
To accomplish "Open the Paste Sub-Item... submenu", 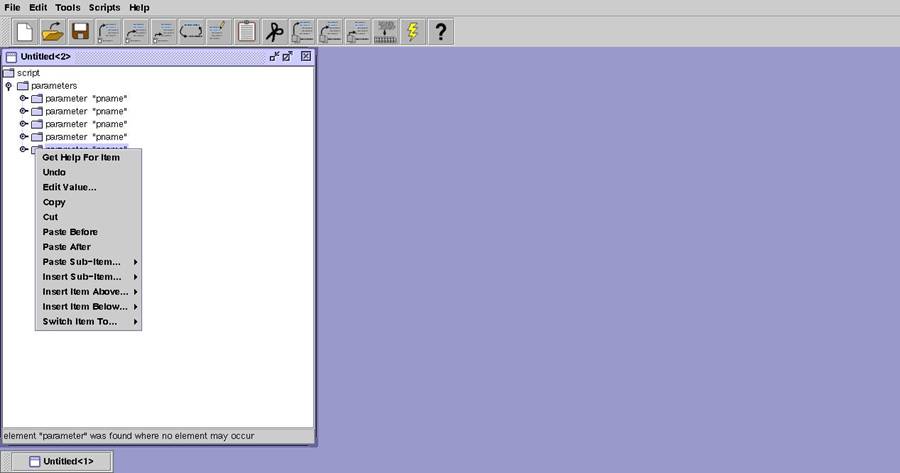I will coord(88,262).
